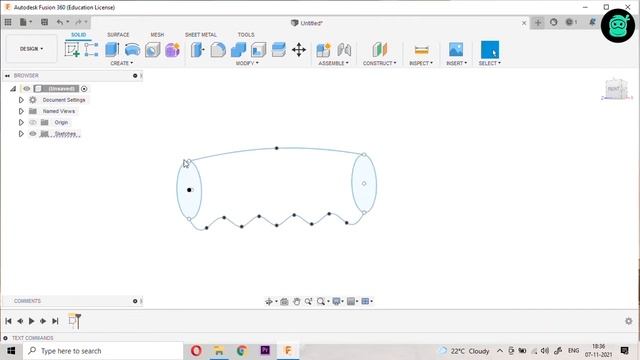Screen dimensions: 640x360
Task: Switch to the Mesh tab
Action: 157,35
